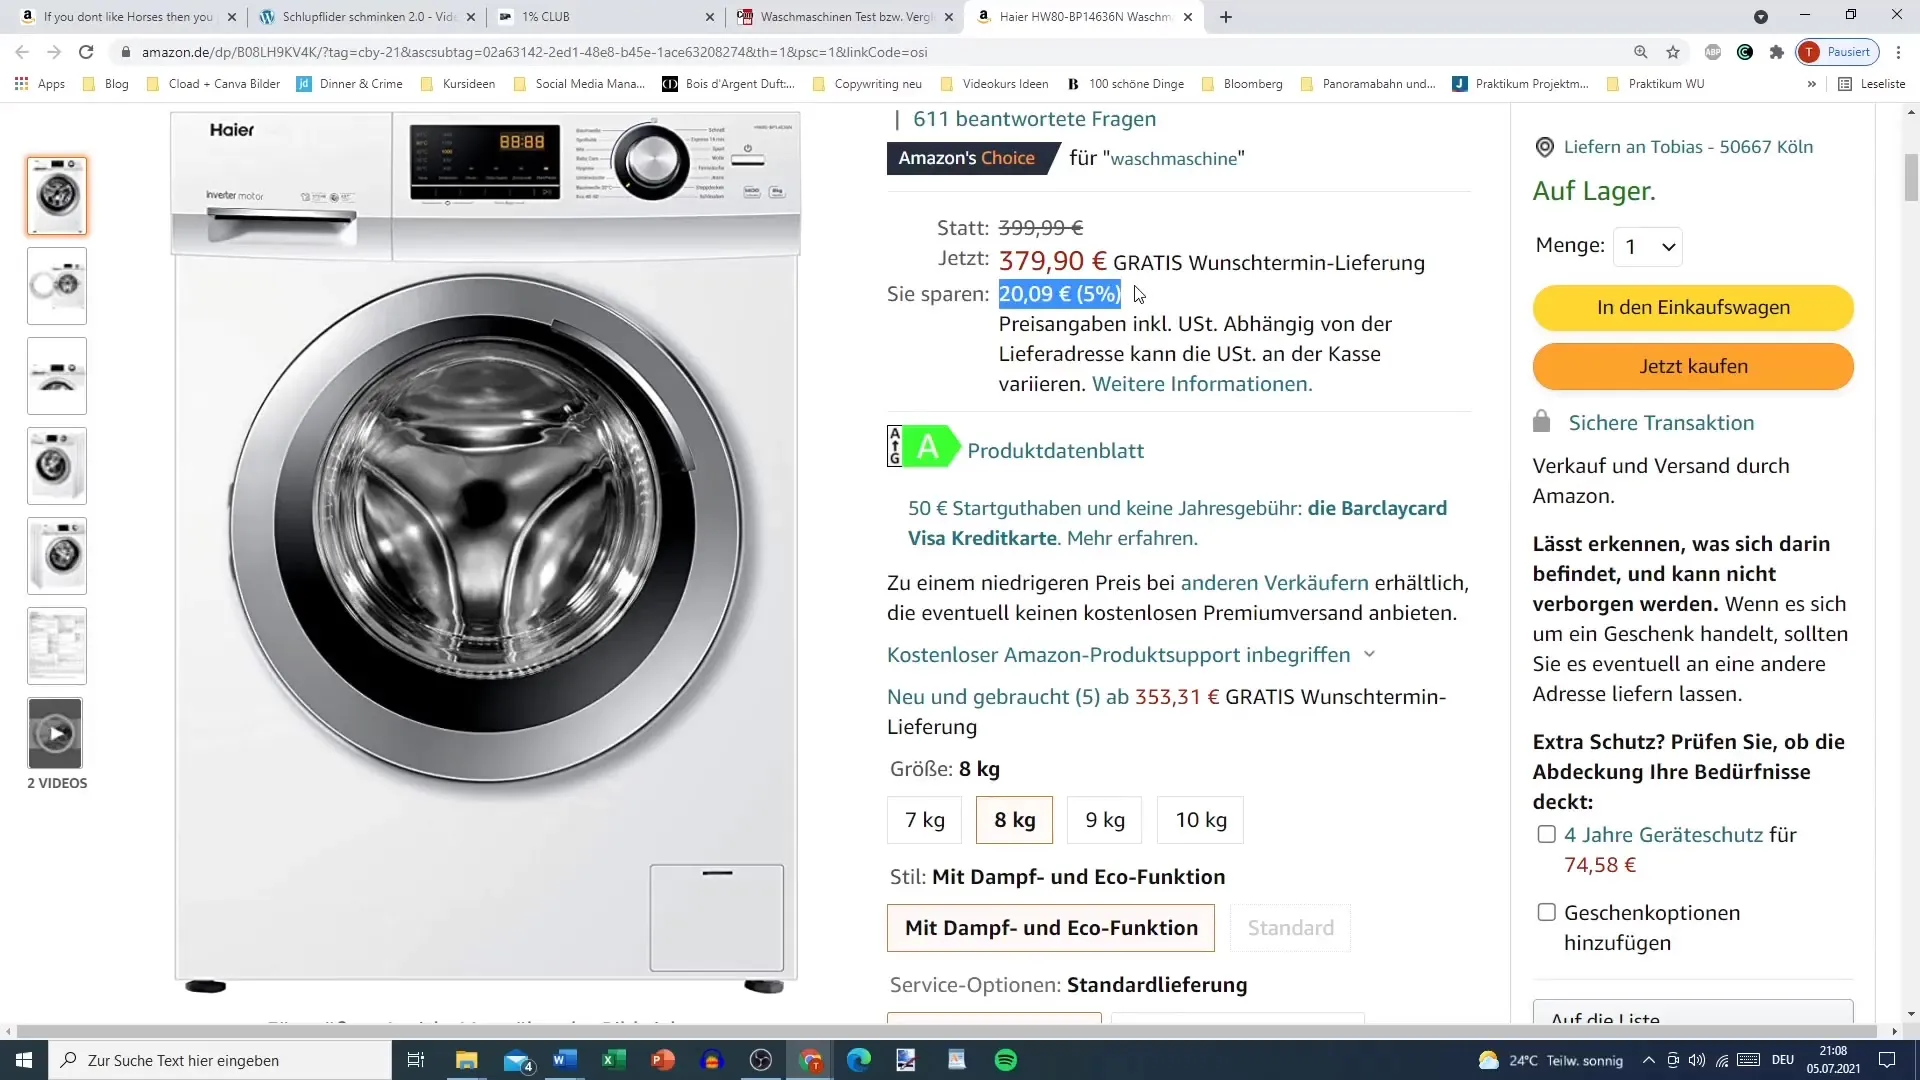The image size is (1920, 1080).
Task: Open the zoom magnifier in address bar
Action: pyautogui.click(x=1640, y=52)
